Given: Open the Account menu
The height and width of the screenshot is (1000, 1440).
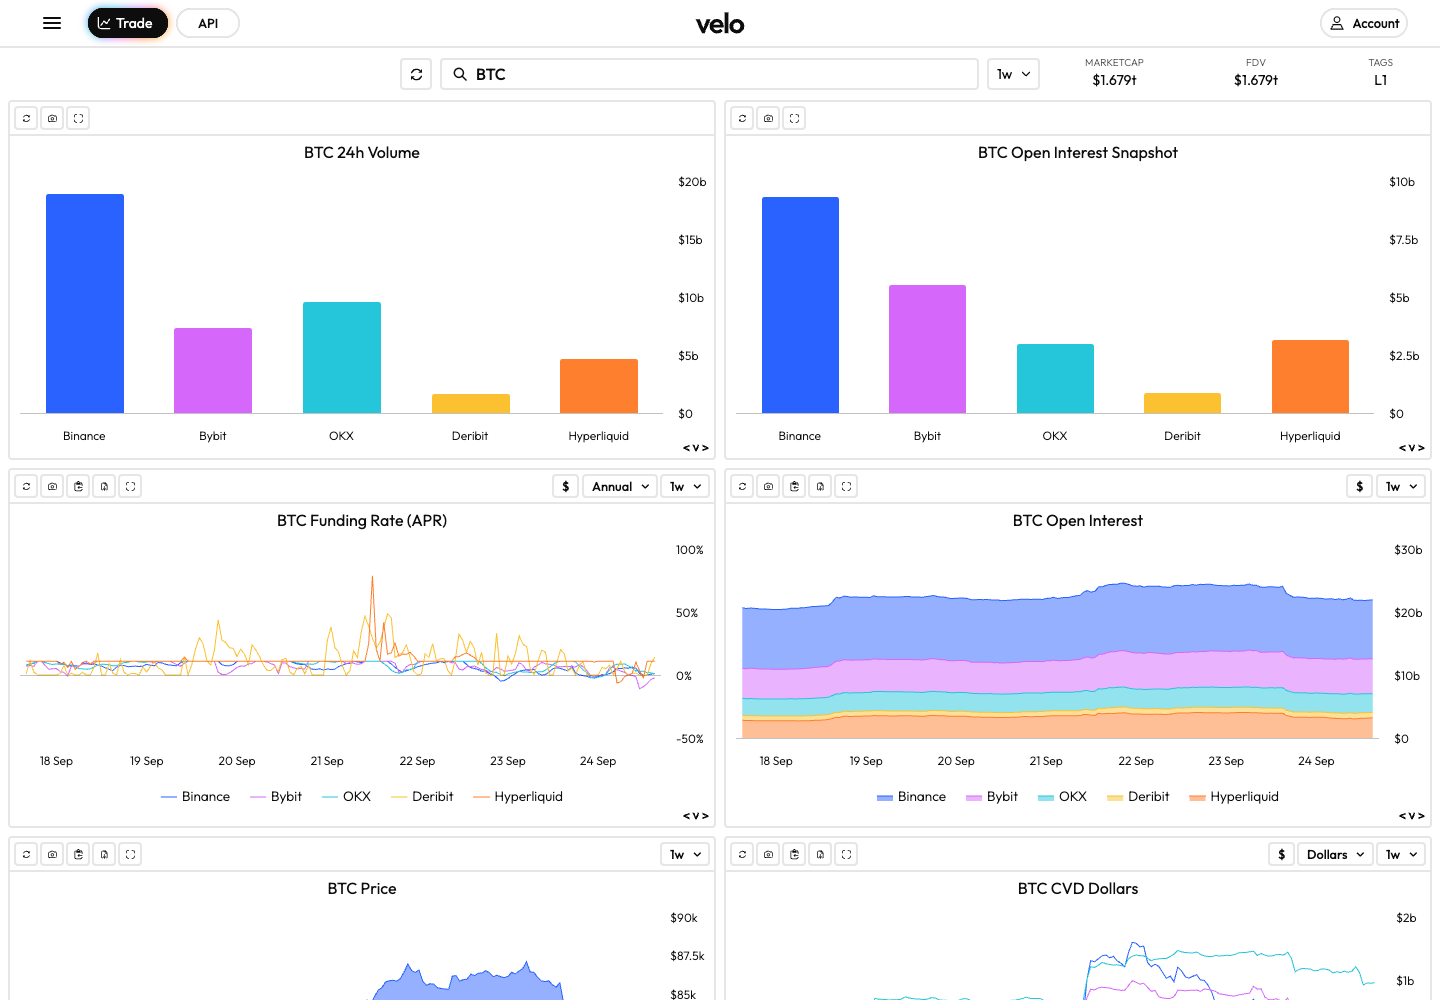Looking at the screenshot, I should pyautogui.click(x=1364, y=23).
